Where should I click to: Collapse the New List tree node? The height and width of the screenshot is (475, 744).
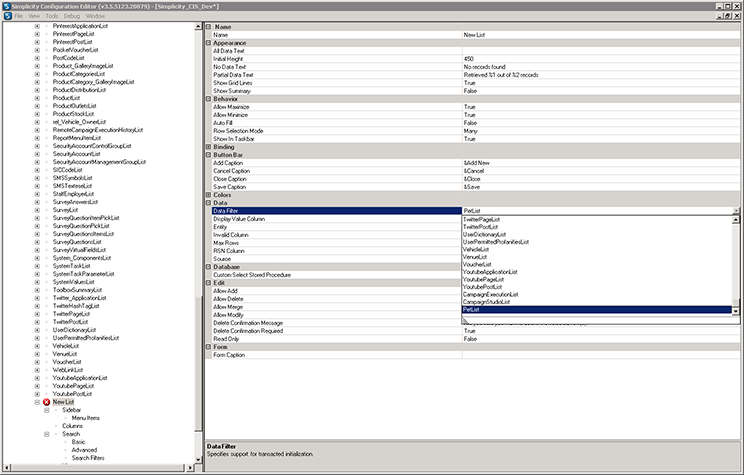click(x=37, y=402)
